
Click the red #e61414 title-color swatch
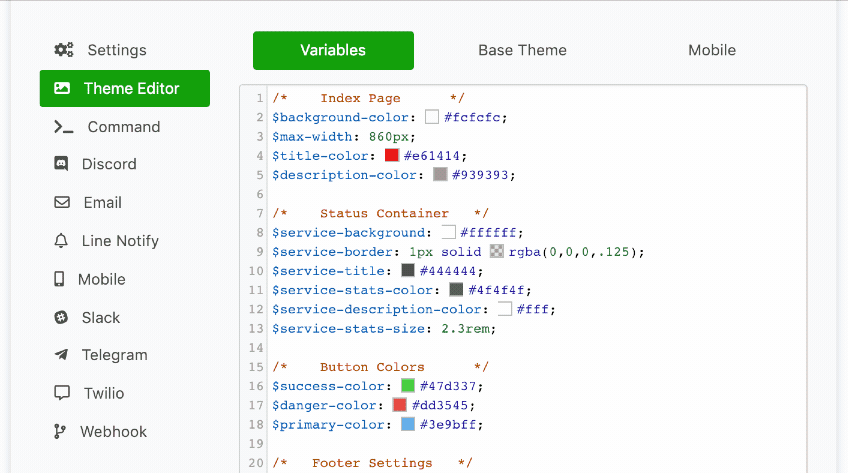[392, 155]
